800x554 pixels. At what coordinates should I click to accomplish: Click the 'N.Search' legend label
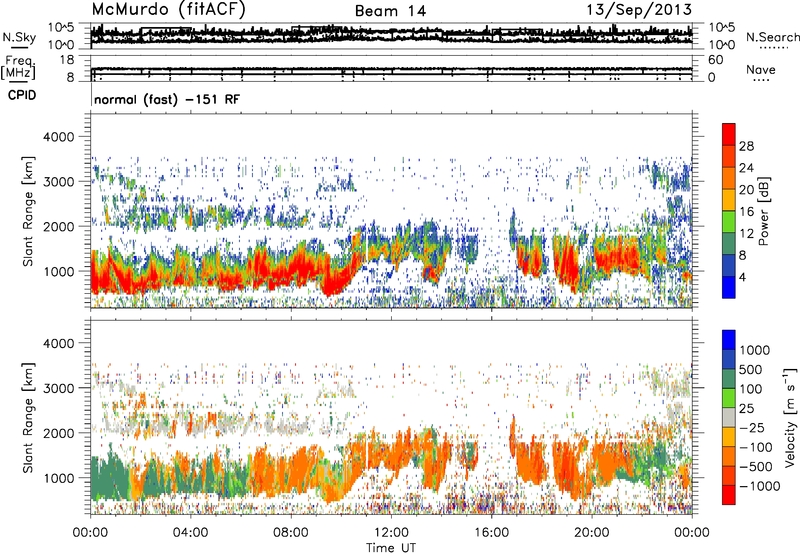(772, 37)
